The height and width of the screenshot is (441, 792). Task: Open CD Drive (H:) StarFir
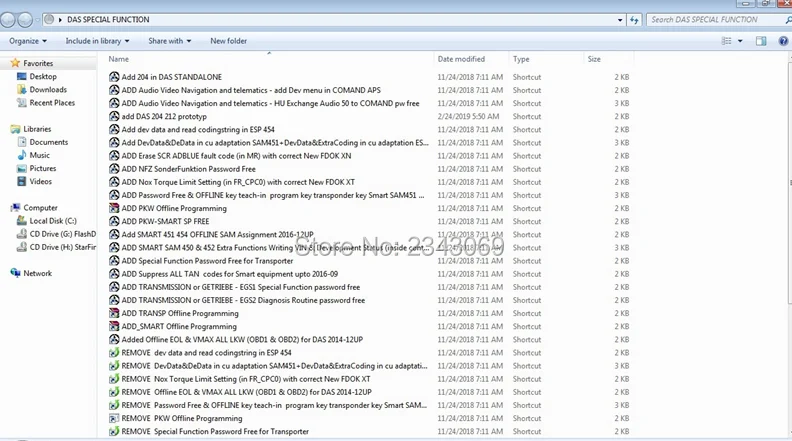(x=63, y=247)
